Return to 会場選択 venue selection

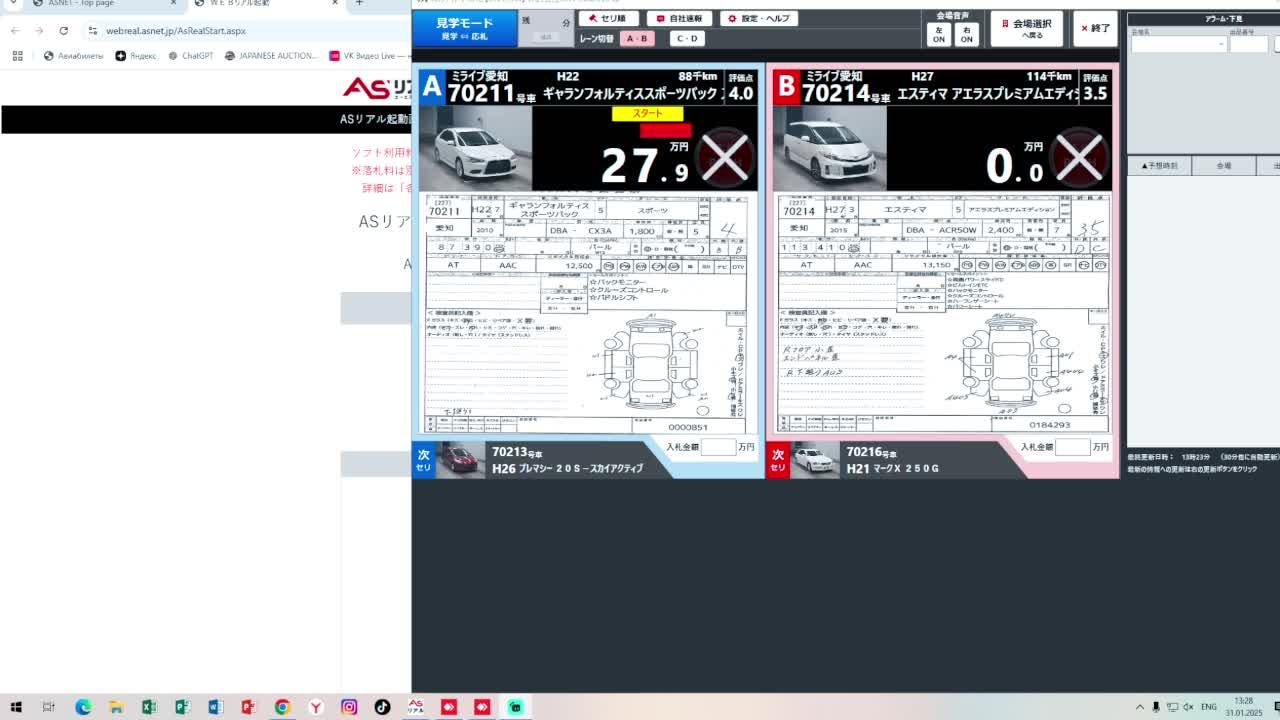pos(1027,29)
